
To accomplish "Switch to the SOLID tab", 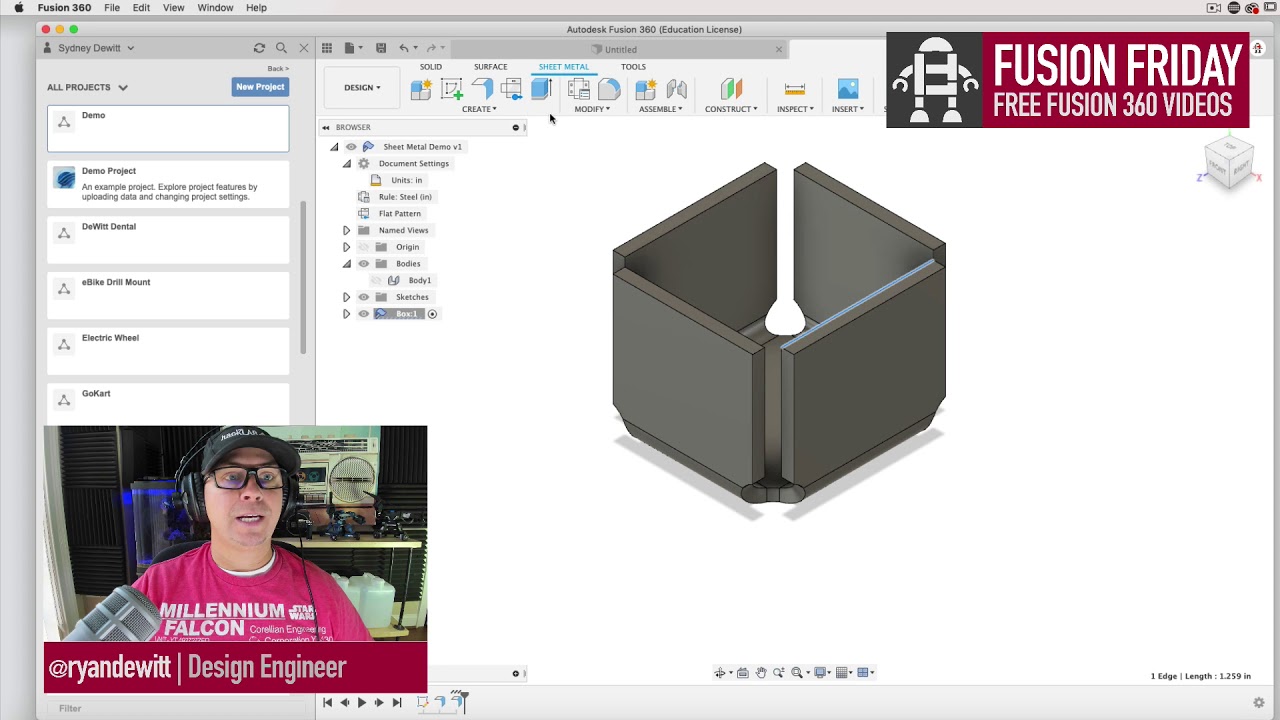I will (431, 67).
